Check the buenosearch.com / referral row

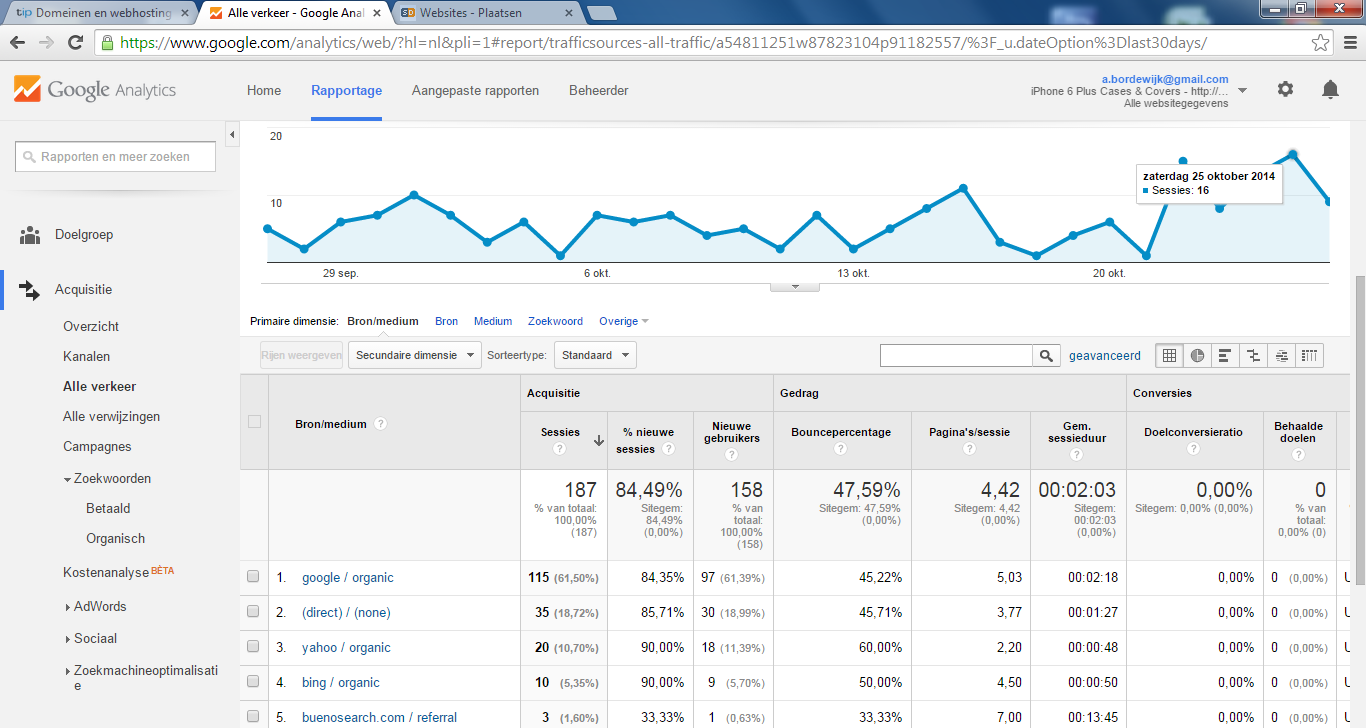click(253, 717)
